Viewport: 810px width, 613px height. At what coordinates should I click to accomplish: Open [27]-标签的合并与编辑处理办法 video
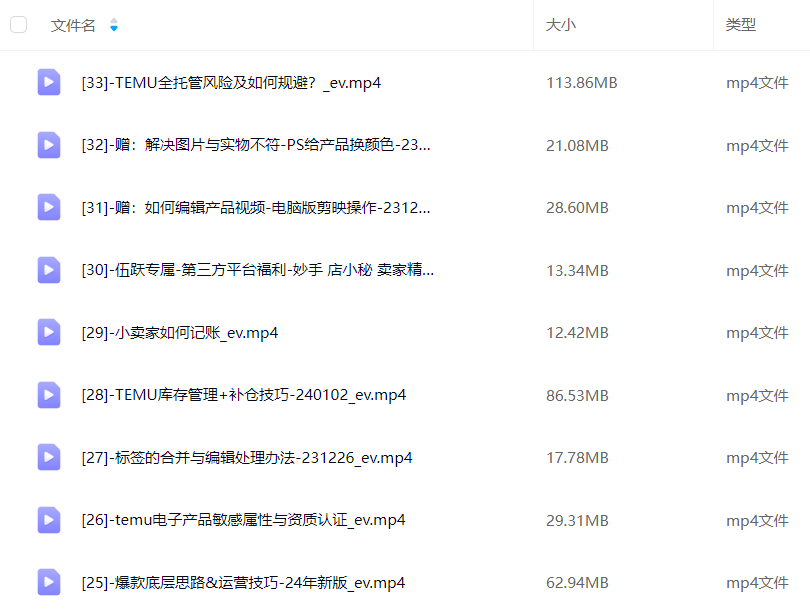(246, 458)
